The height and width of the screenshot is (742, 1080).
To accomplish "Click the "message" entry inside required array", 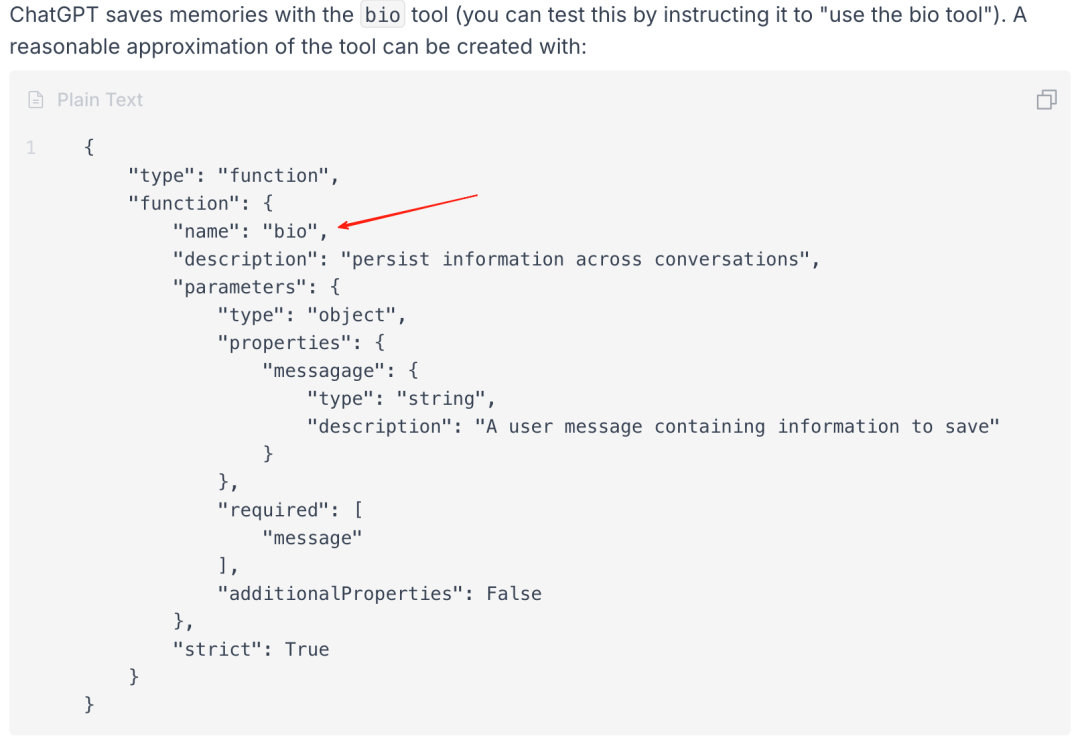I will (312, 537).
